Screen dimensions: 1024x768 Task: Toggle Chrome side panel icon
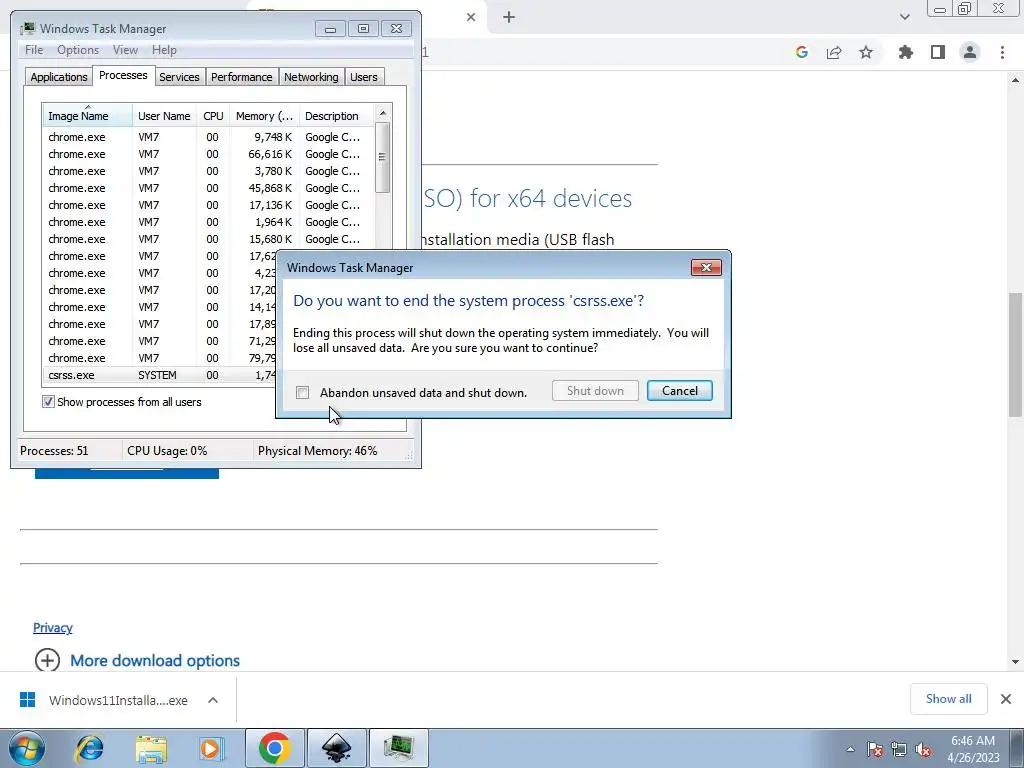pyautogui.click(x=938, y=52)
